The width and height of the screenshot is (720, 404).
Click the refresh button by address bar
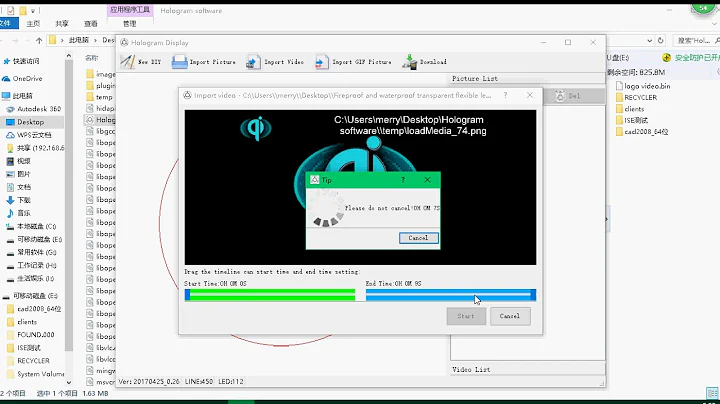(x=660, y=40)
